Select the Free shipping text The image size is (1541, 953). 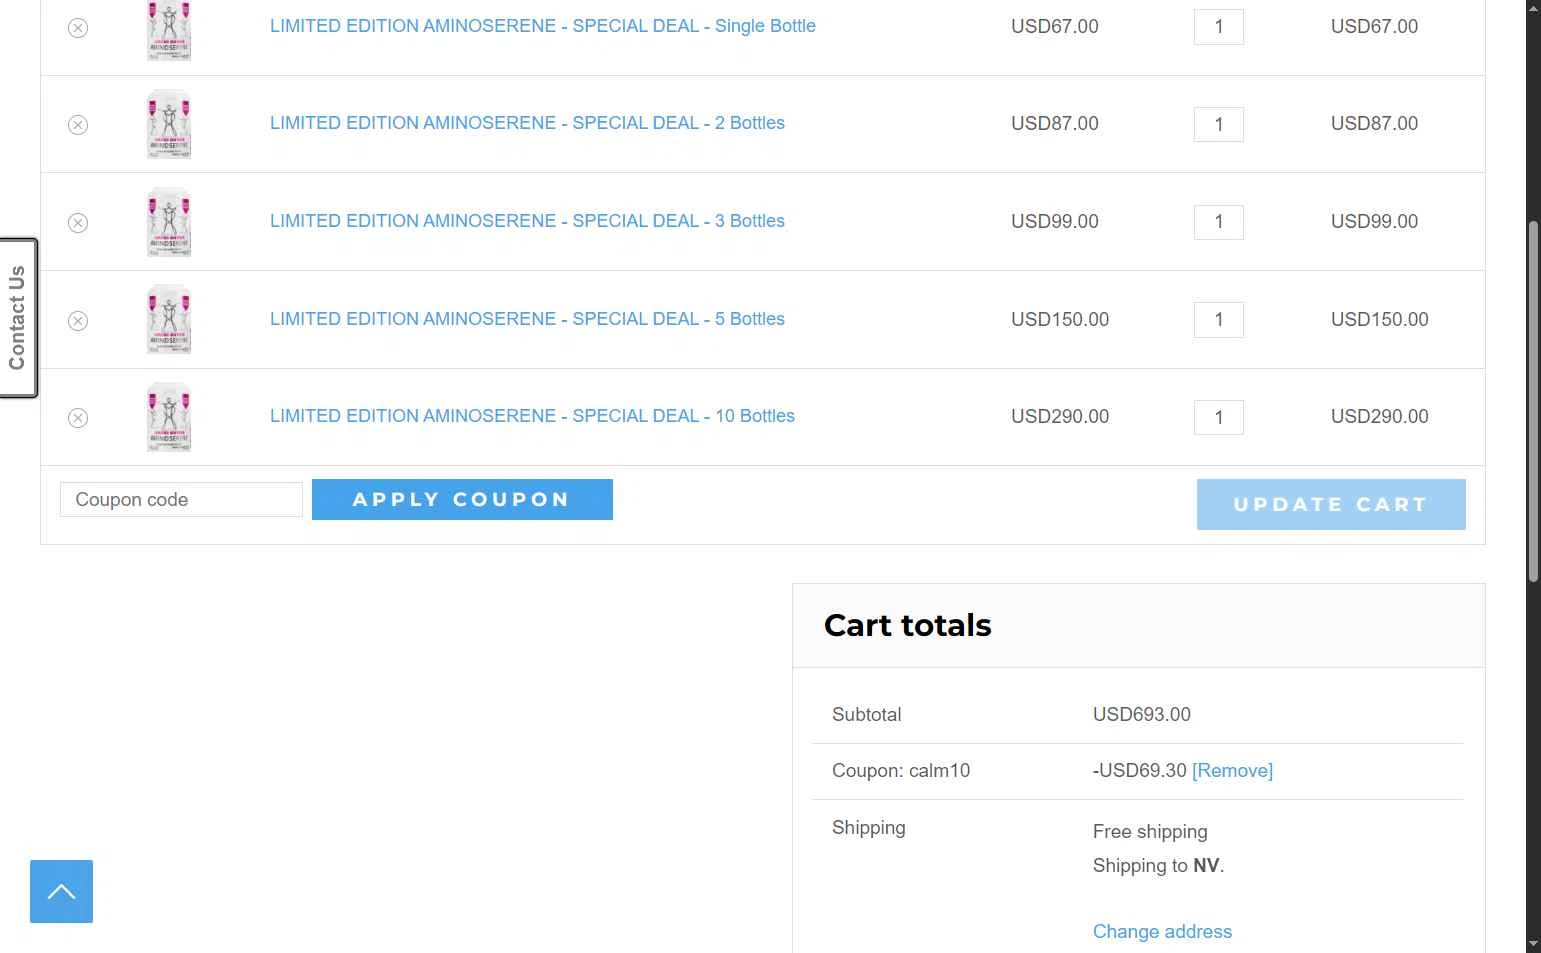[x=1150, y=832]
